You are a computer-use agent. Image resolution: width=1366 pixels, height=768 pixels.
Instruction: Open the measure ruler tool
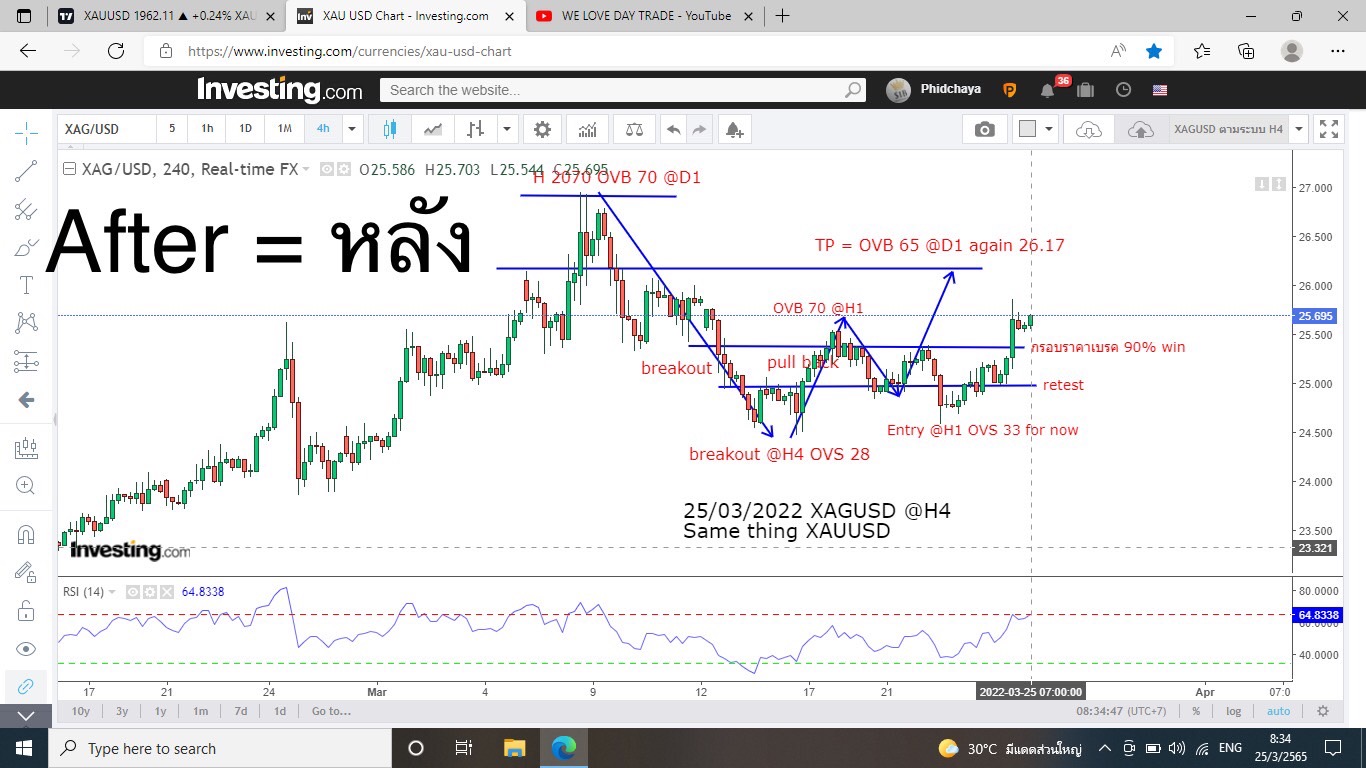click(26, 449)
